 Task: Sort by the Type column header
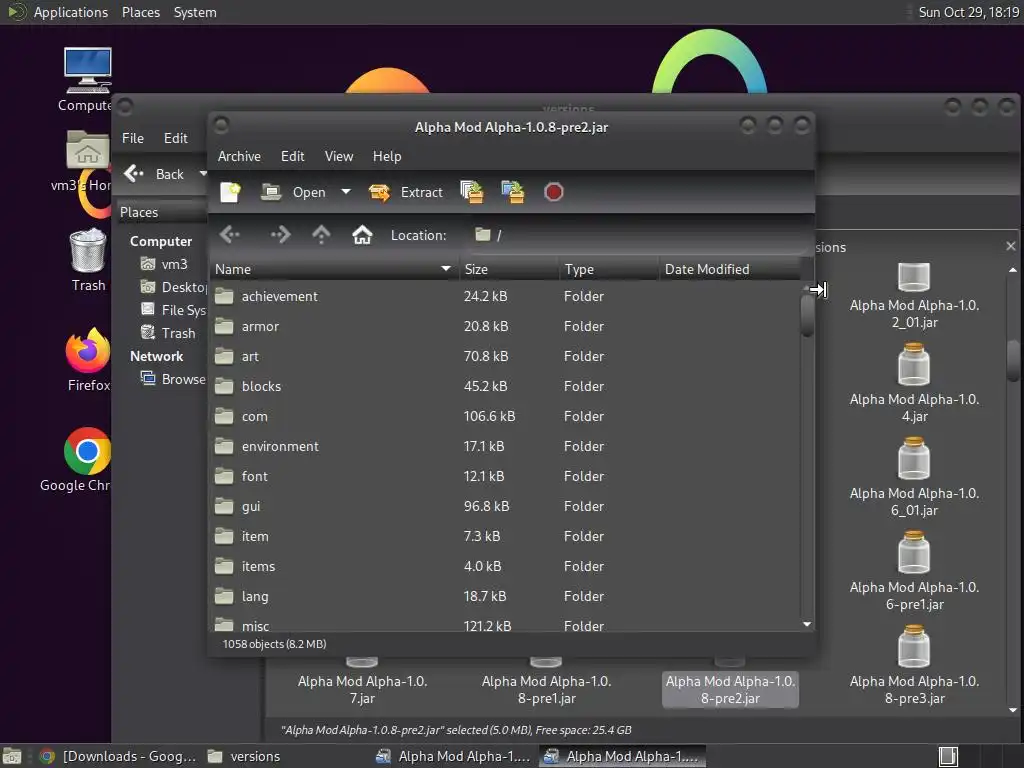click(x=609, y=269)
